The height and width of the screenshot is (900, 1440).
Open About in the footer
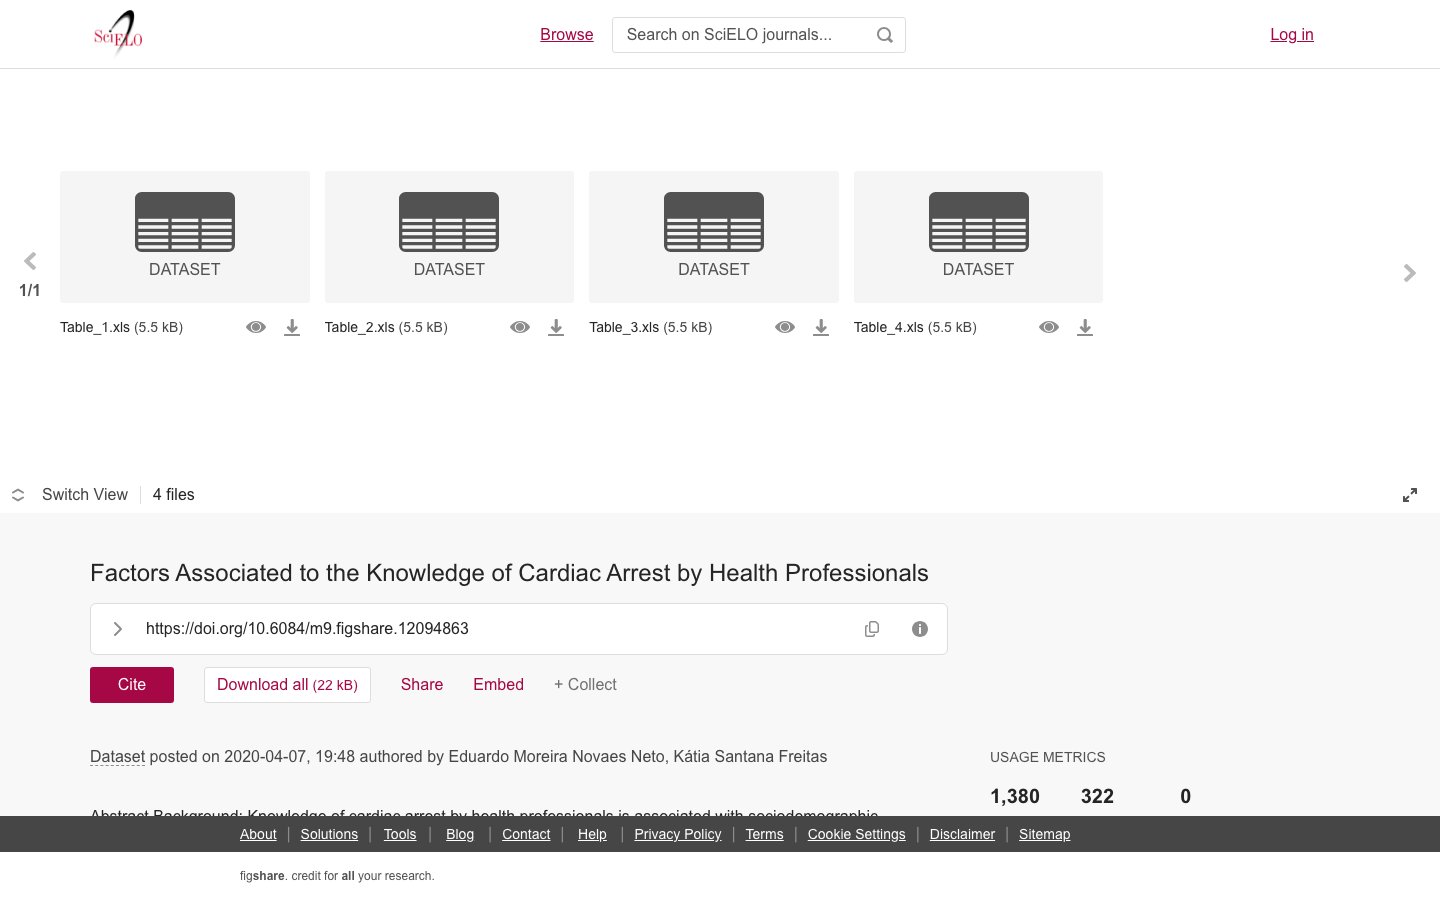(x=258, y=834)
